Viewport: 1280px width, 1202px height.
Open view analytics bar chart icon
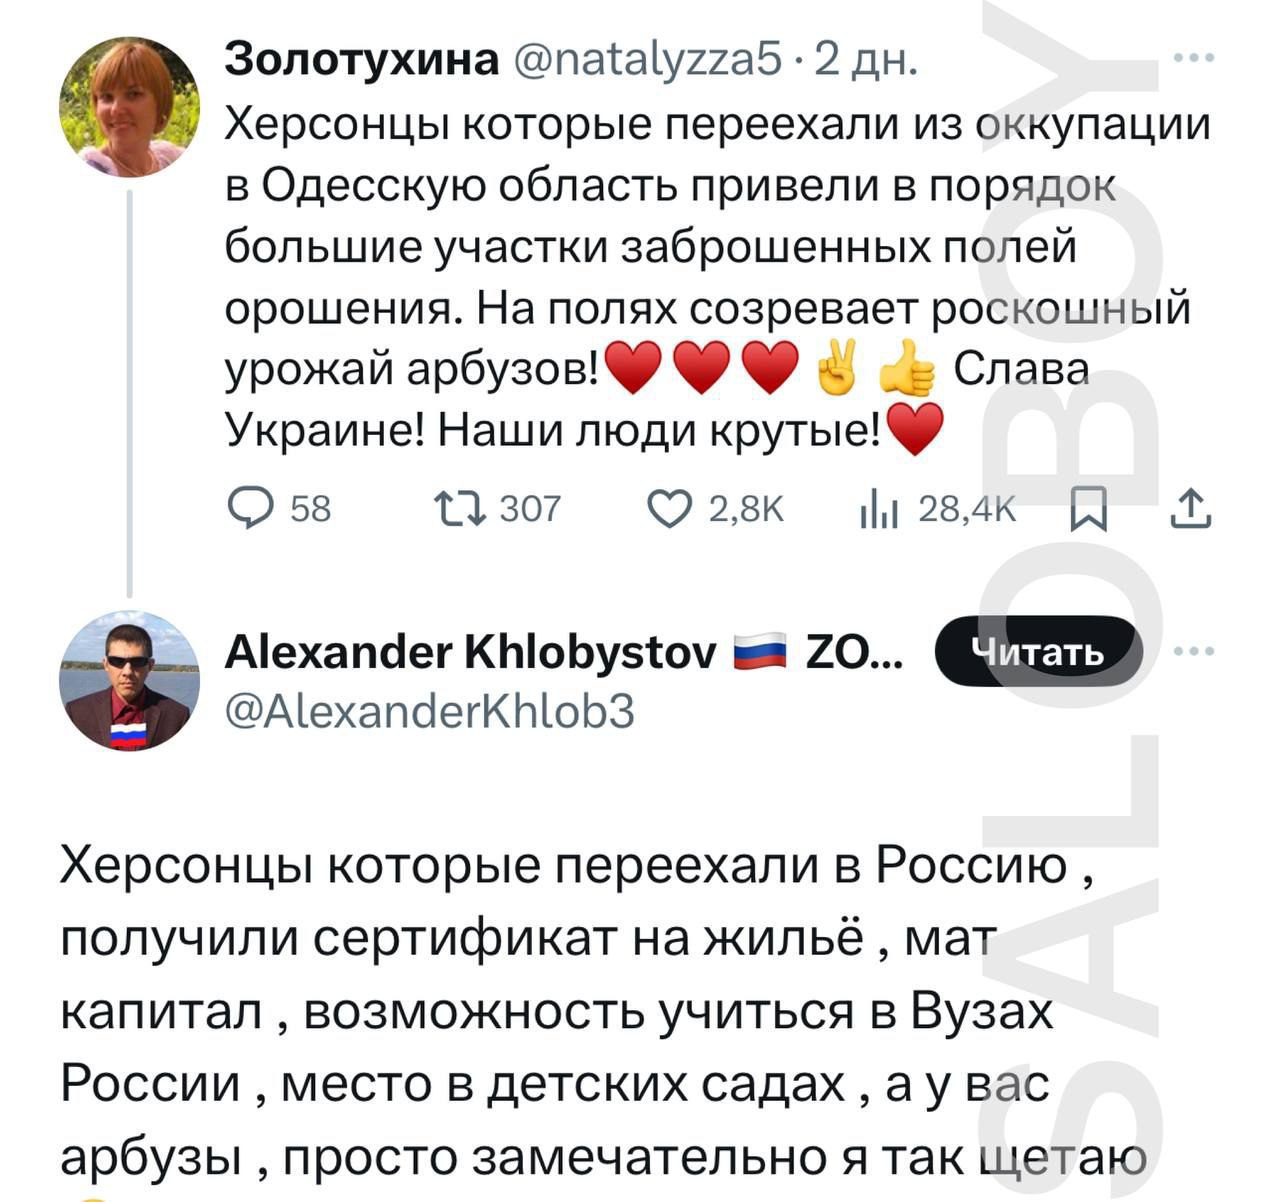tap(879, 511)
